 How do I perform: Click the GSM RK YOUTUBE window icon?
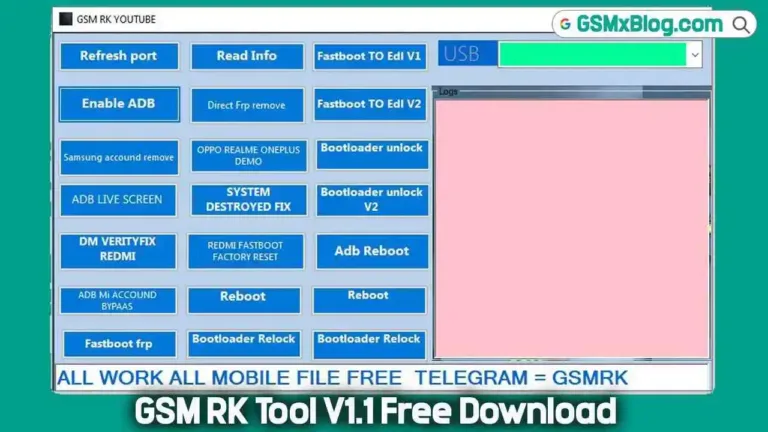coord(66,19)
